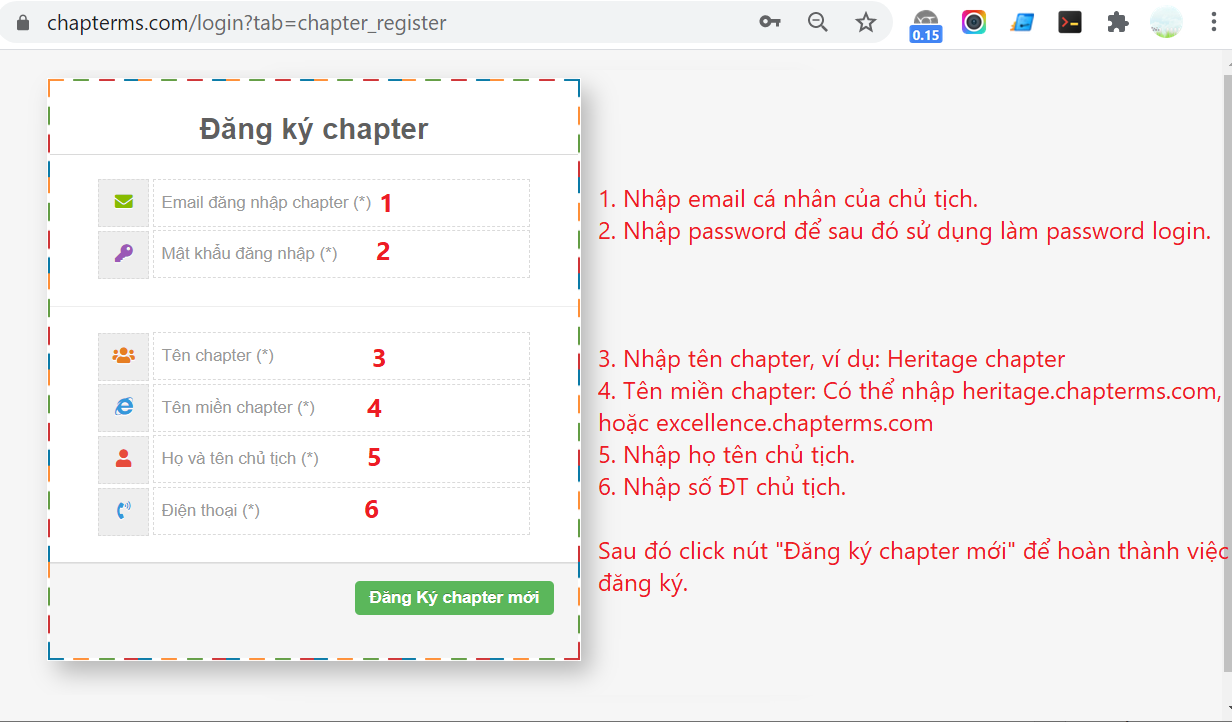View site info via the padlock icon
Screen dimensions: 1232x722
point(24,22)
